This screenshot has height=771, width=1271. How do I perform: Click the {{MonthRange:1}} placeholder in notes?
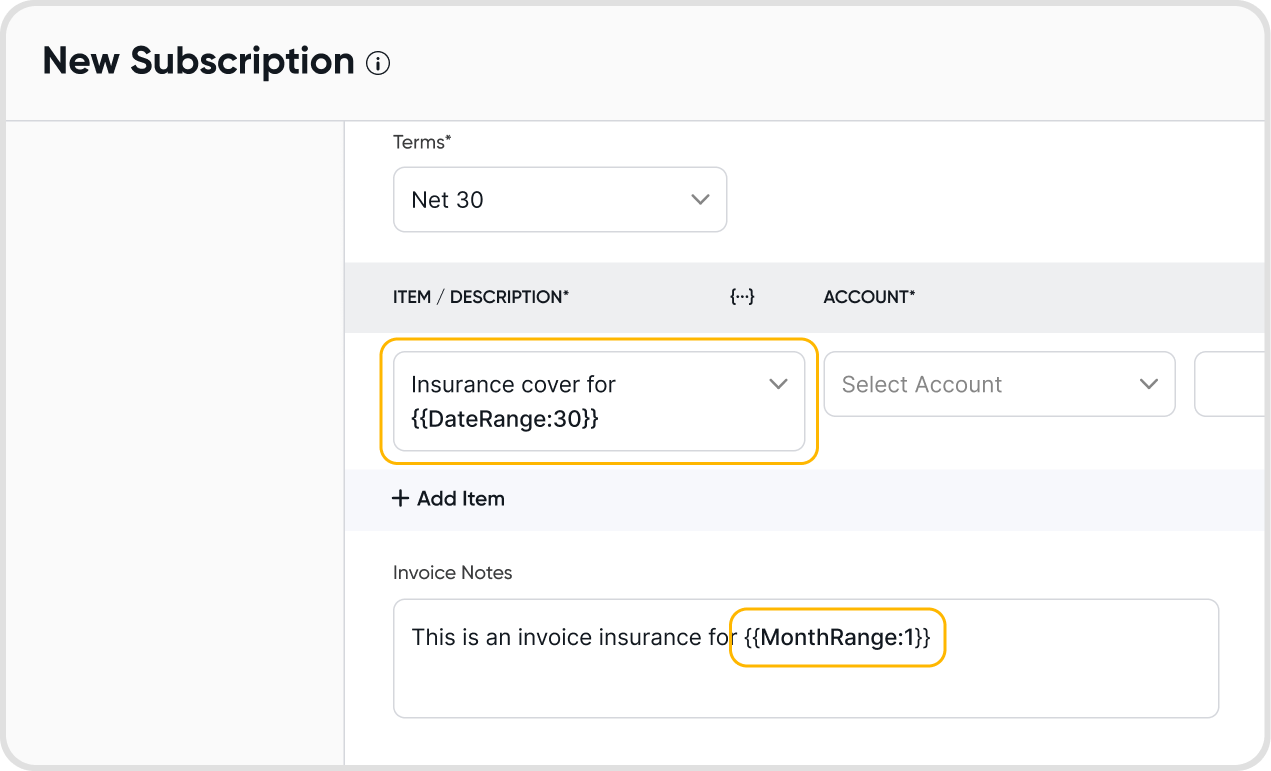click(x=838, y=638)
